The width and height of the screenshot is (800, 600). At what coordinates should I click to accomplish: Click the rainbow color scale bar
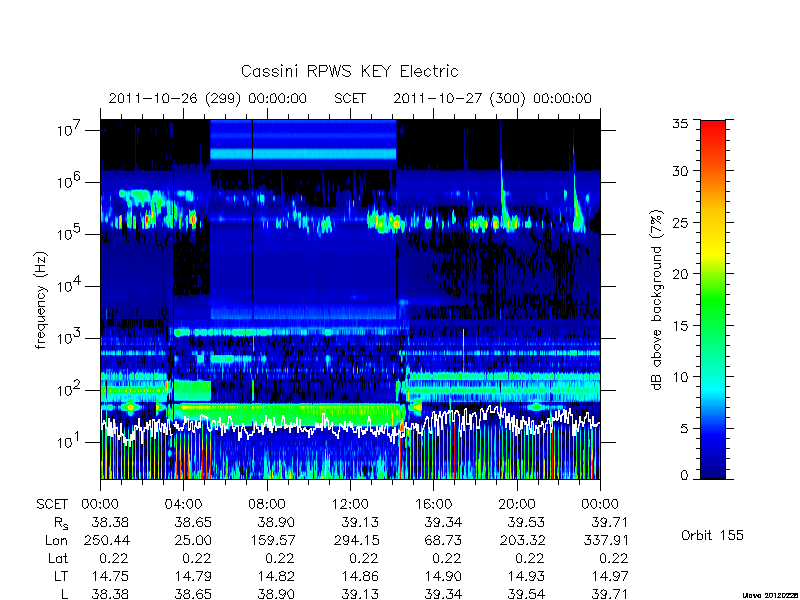[x=713, y=299]
